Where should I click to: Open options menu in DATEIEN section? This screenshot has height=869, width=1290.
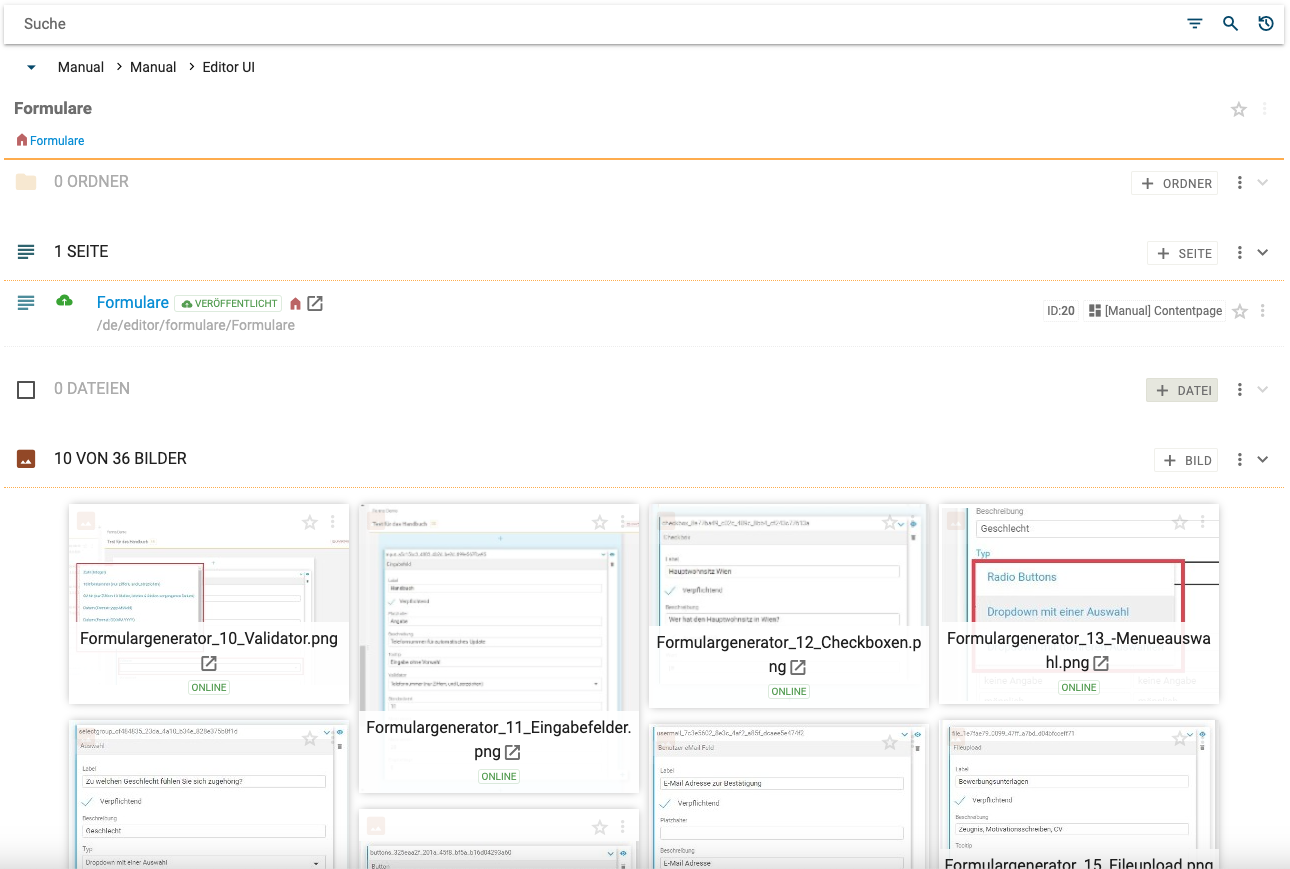coord(1240,390)
